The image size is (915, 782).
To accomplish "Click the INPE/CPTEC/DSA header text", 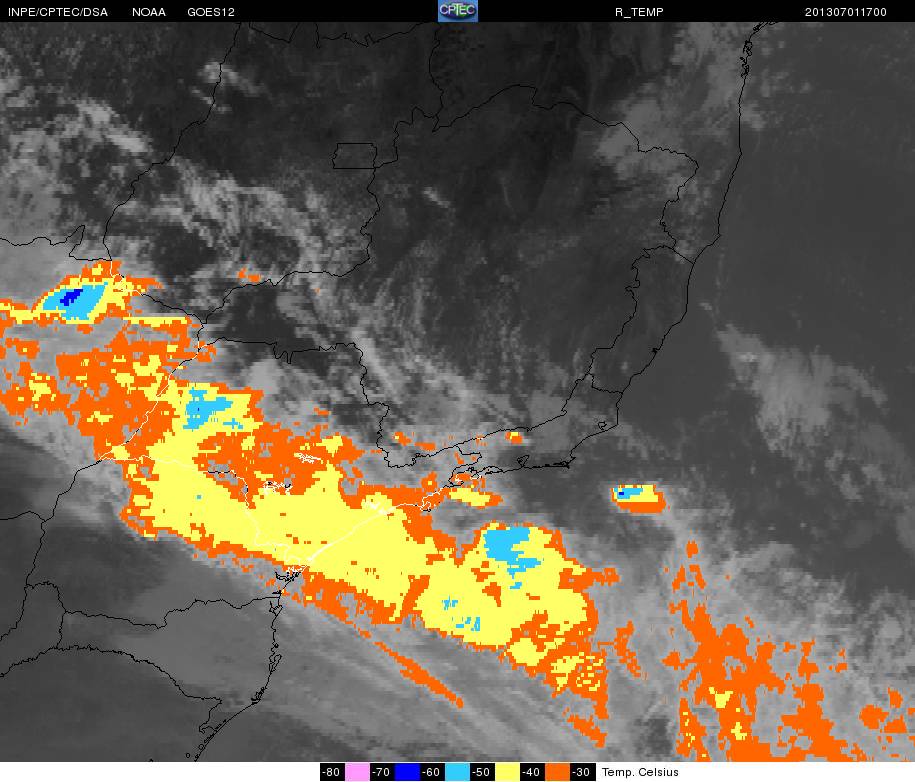I will 58,12.
